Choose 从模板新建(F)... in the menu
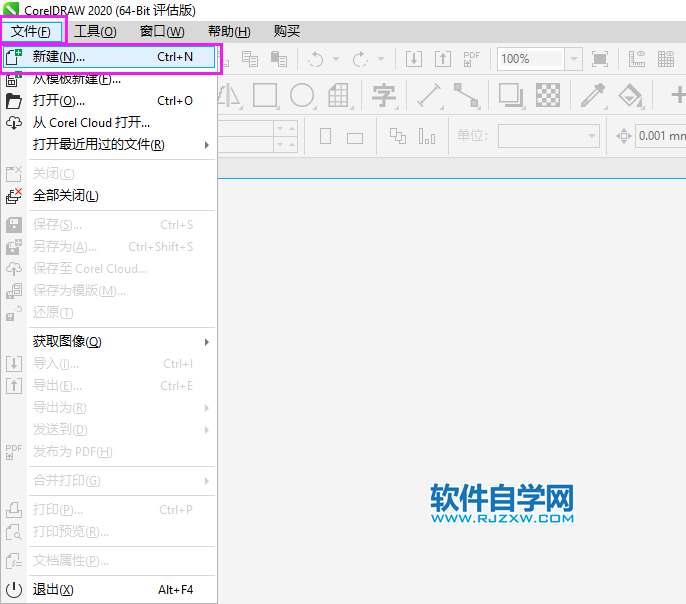The height and width of the screenshot is (604, 686). coord(109,79)
